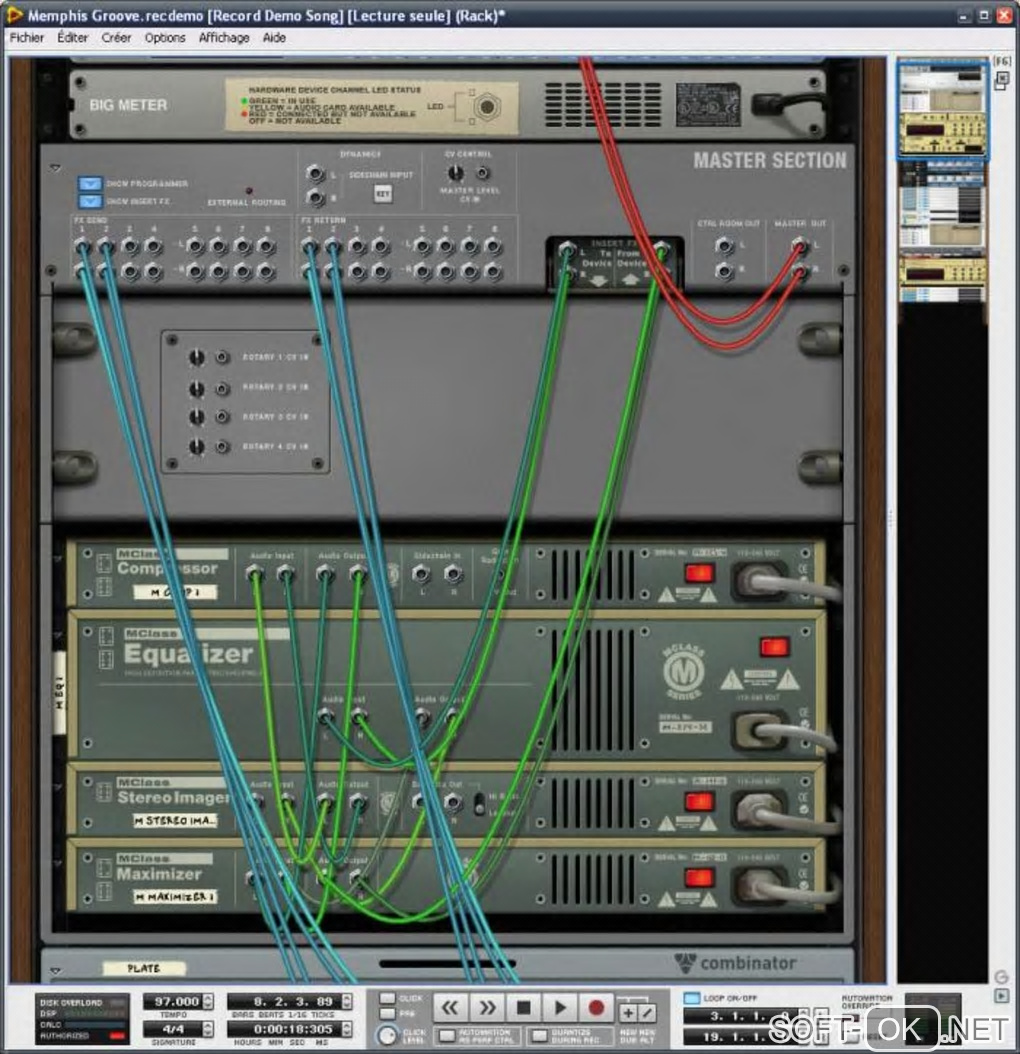
Task: Click Stereo Imager Separate Out left jack
Action: (x=420, y=801)
